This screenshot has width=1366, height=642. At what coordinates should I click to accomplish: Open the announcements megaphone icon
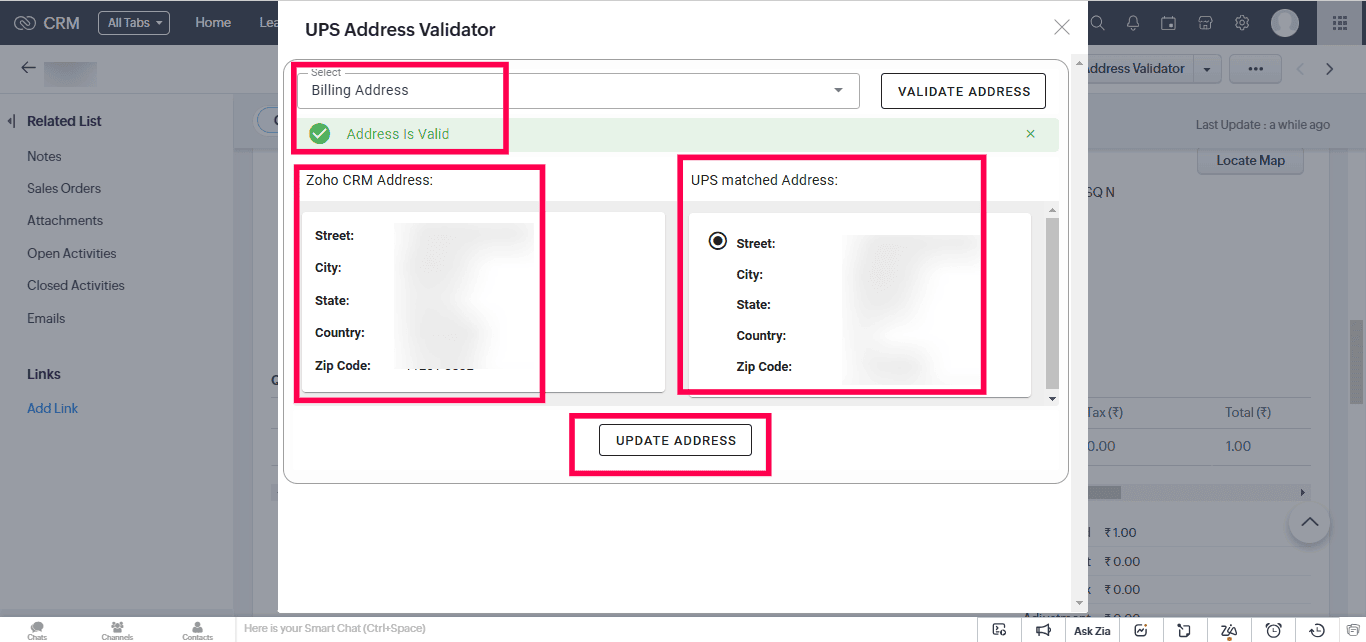click(x=1043, y=630)
